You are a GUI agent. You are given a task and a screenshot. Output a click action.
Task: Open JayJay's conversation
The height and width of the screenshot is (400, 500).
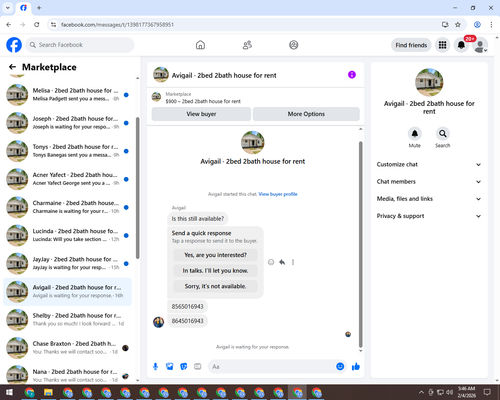click(x=67, y=263)
